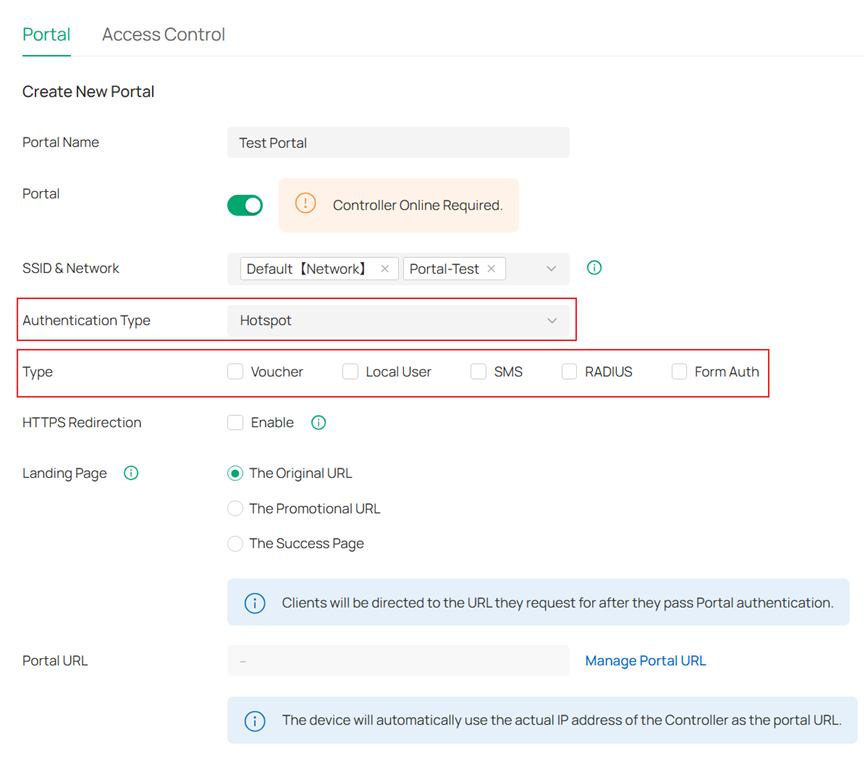865x761 pixels.
Task: Click the Portal Name input field
Action: pyautogui.click(x=398, y=143)
